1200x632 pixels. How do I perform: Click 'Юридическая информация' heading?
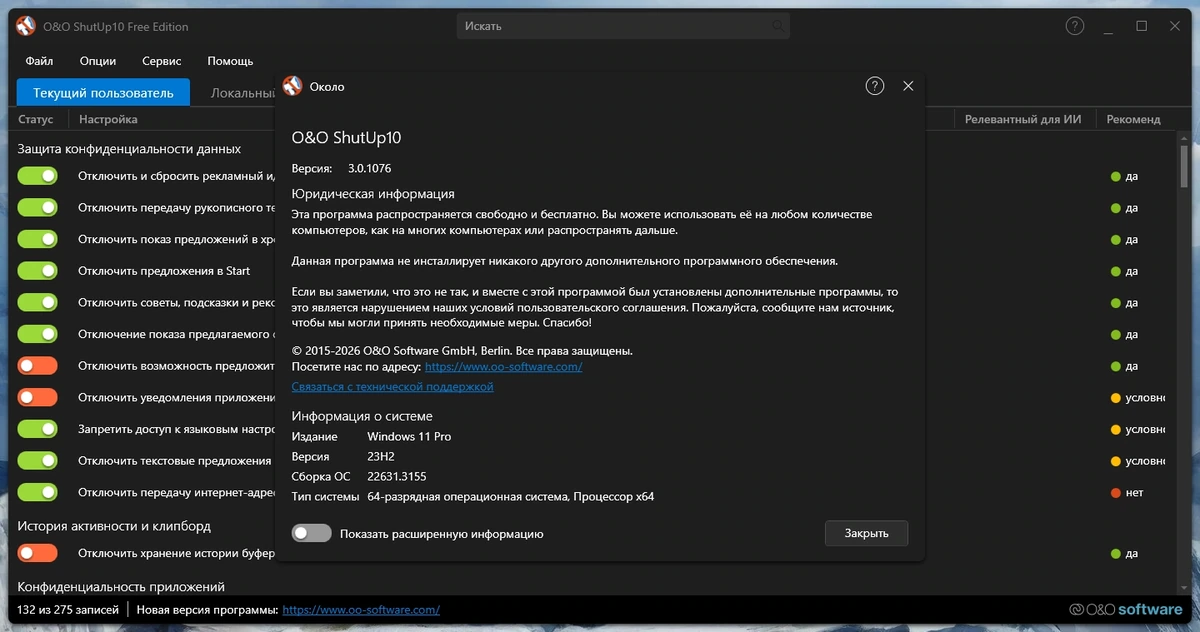[373, 194]
